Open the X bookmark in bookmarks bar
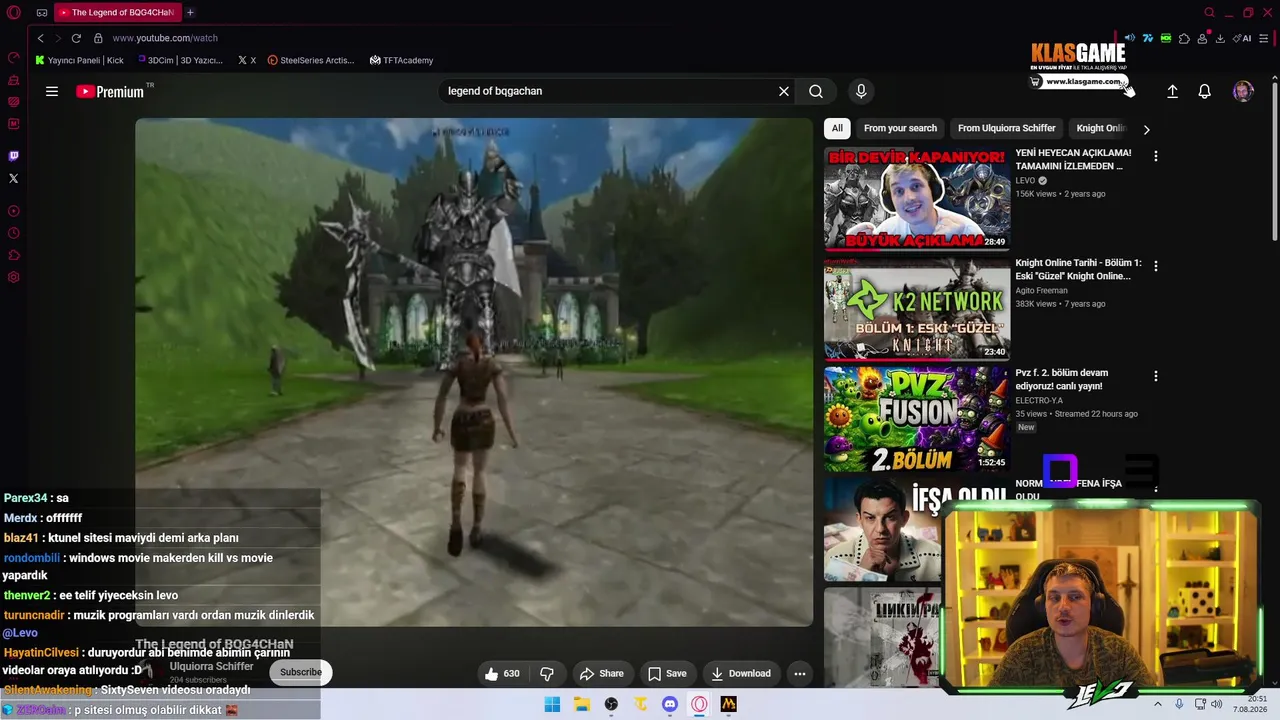Screen dimensions: 1280x720 coord(247,60)
